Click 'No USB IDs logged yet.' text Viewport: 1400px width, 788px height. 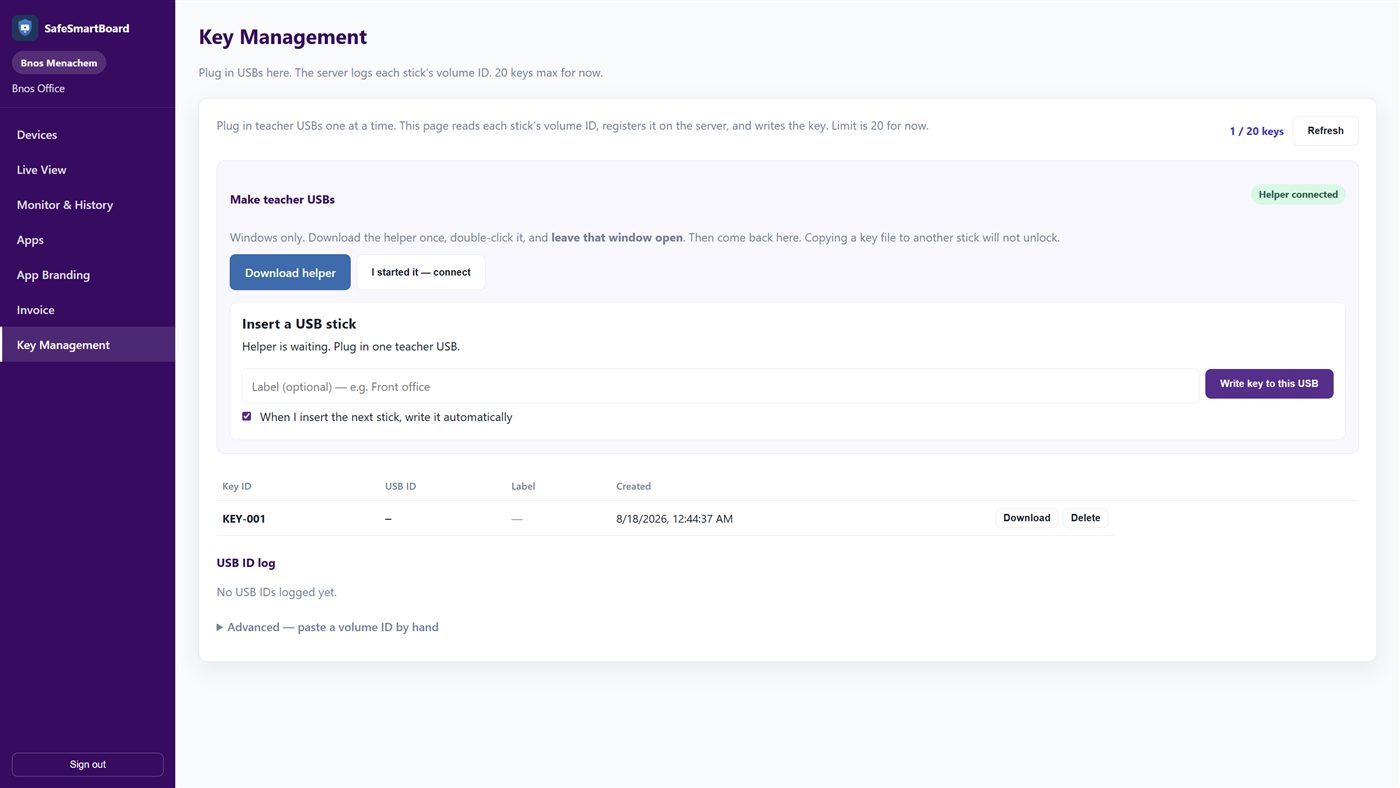[x=277, y=592]
